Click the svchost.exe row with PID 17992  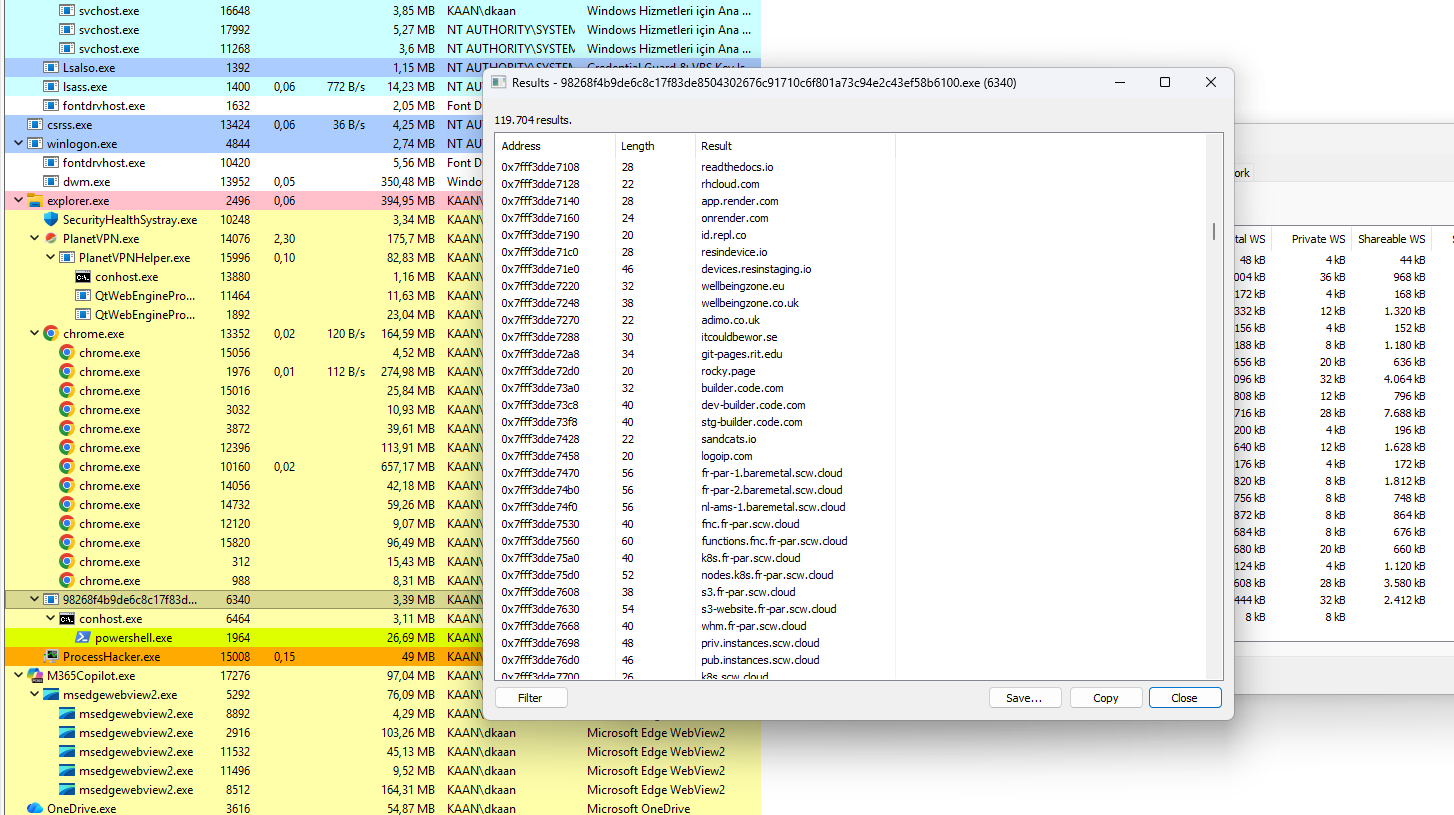[x=382, y=29]
